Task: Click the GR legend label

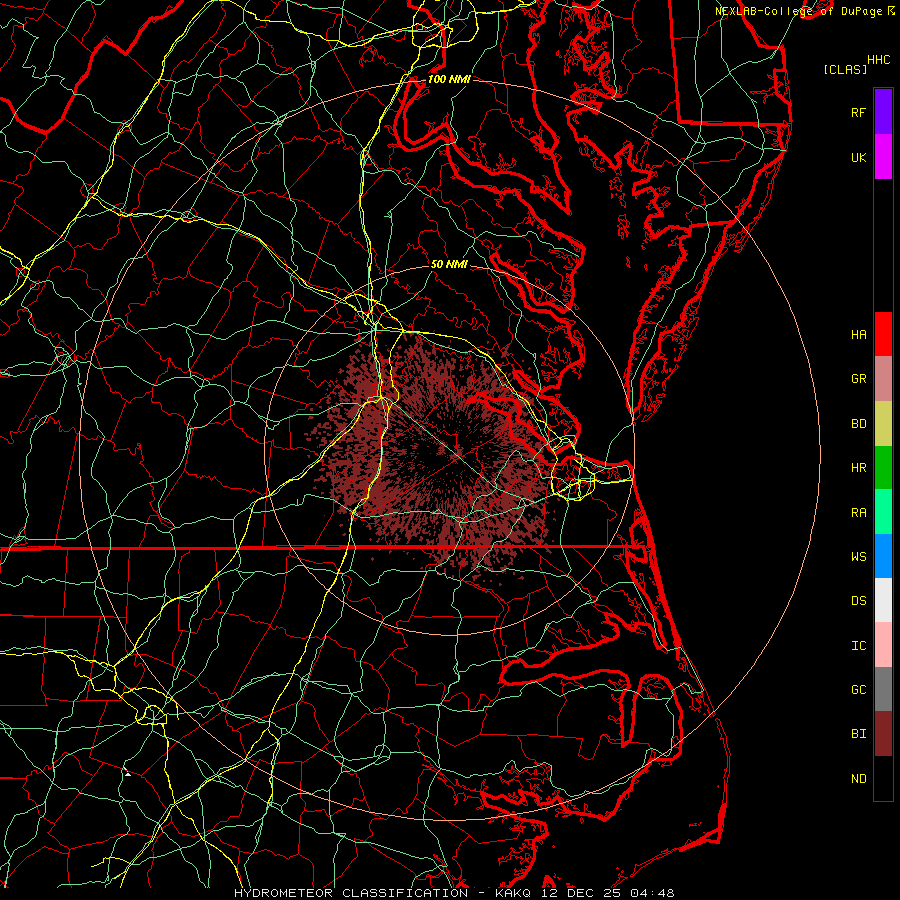Action: coord(859,379)
